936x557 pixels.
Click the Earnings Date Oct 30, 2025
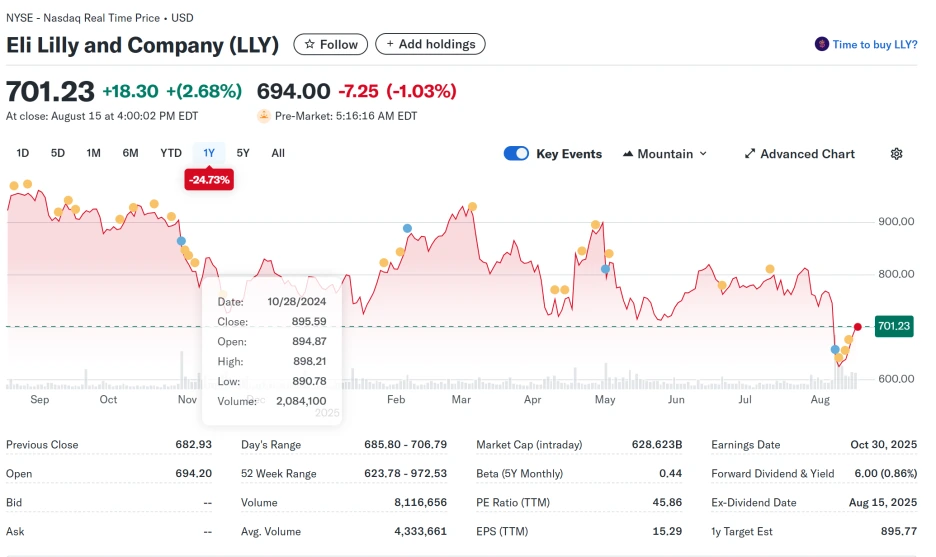[883, 445]
